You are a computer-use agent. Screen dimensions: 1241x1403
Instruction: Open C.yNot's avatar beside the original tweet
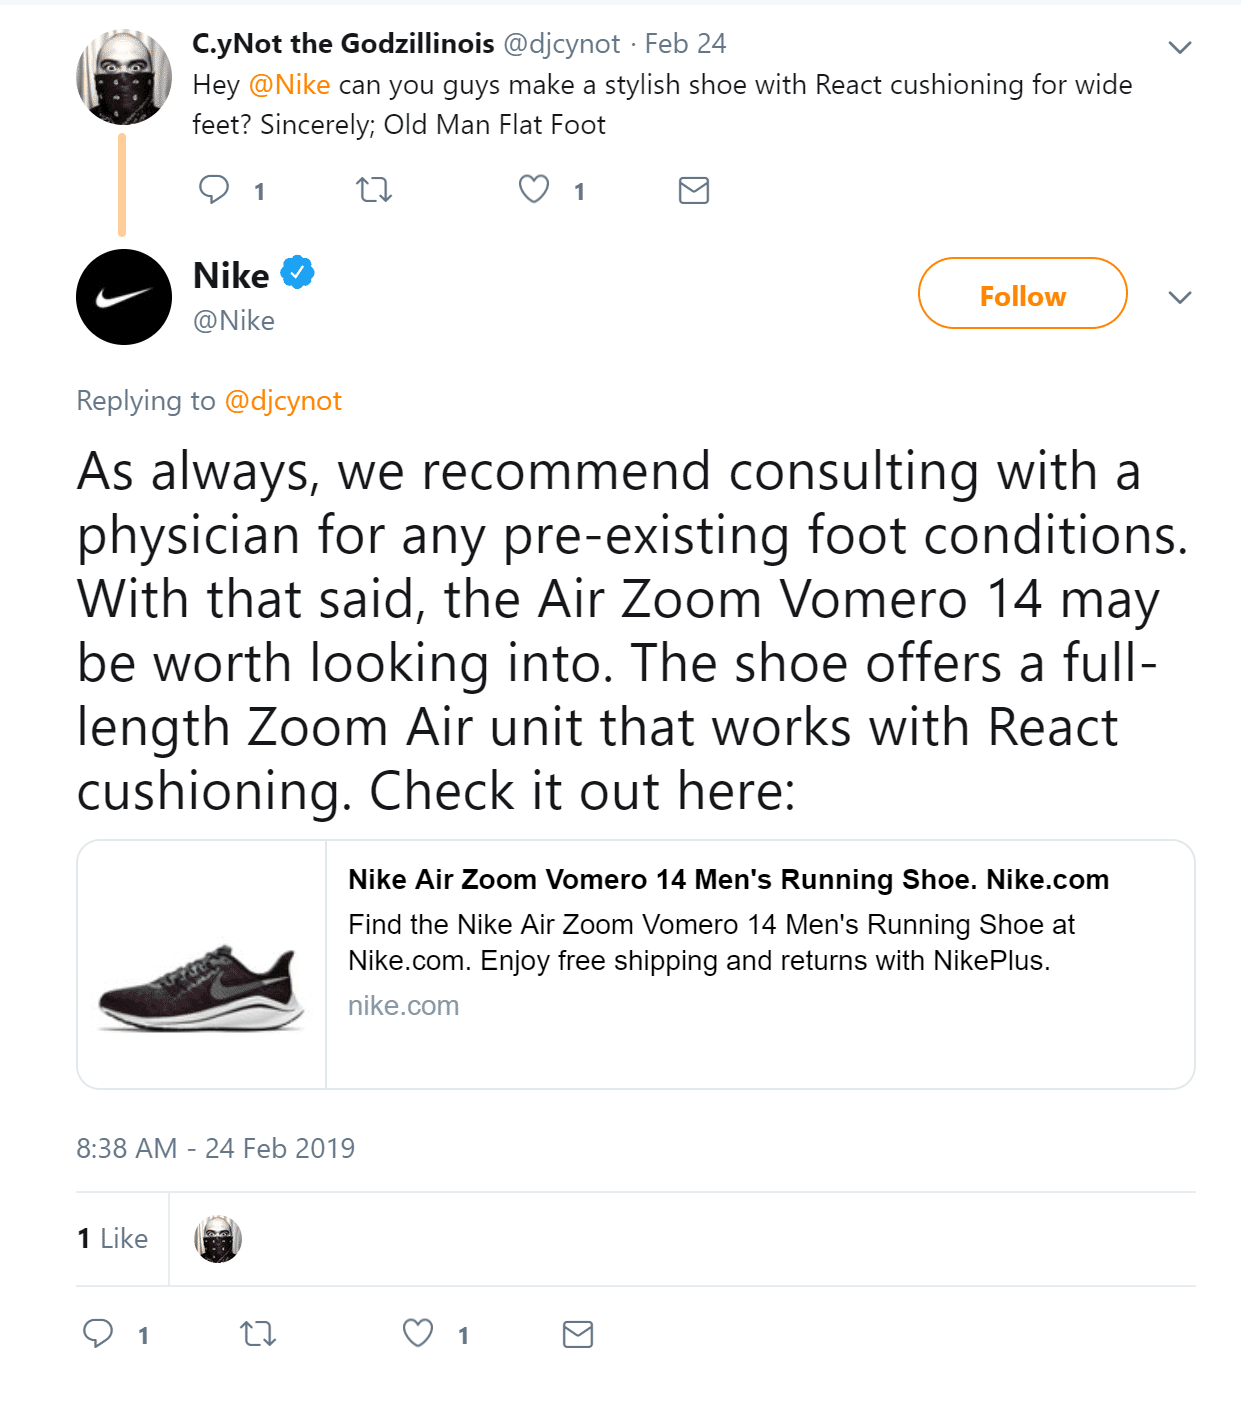124,77
